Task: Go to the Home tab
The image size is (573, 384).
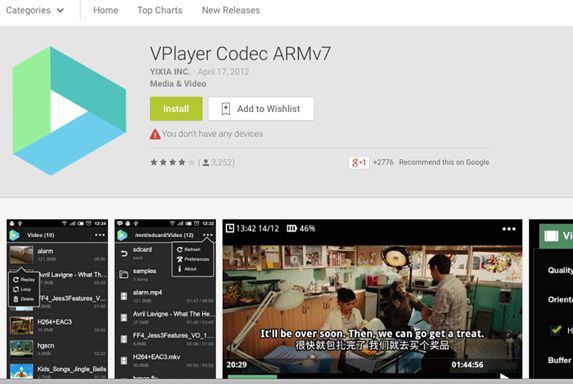Action: (106, 10)
